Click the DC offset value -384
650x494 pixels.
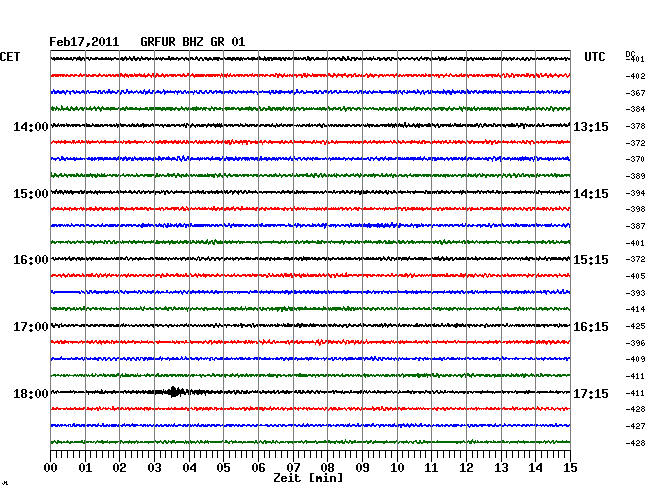tap(635, 109)
